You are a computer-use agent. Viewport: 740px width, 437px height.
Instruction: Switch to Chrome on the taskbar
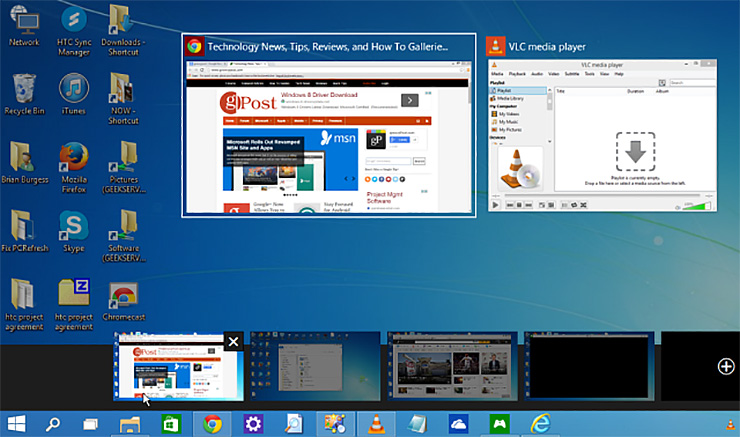[212, 424]
